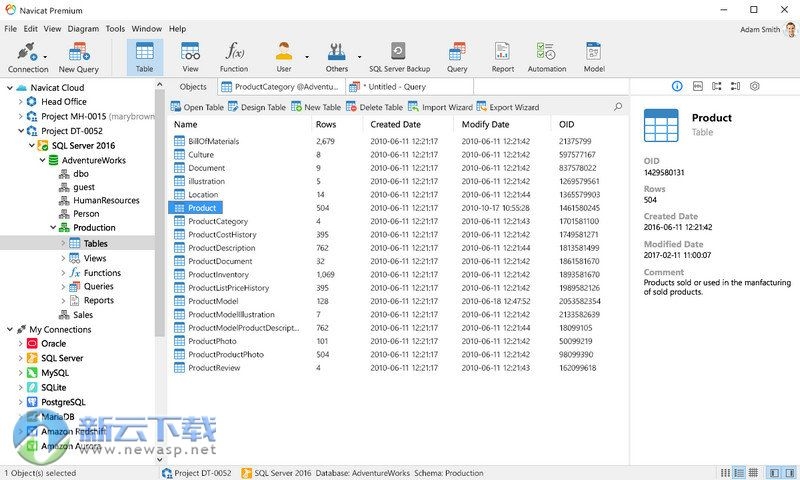
Task: Click the Adam Smith avatar
Action: pyautogui.click(x=791, y=30)
